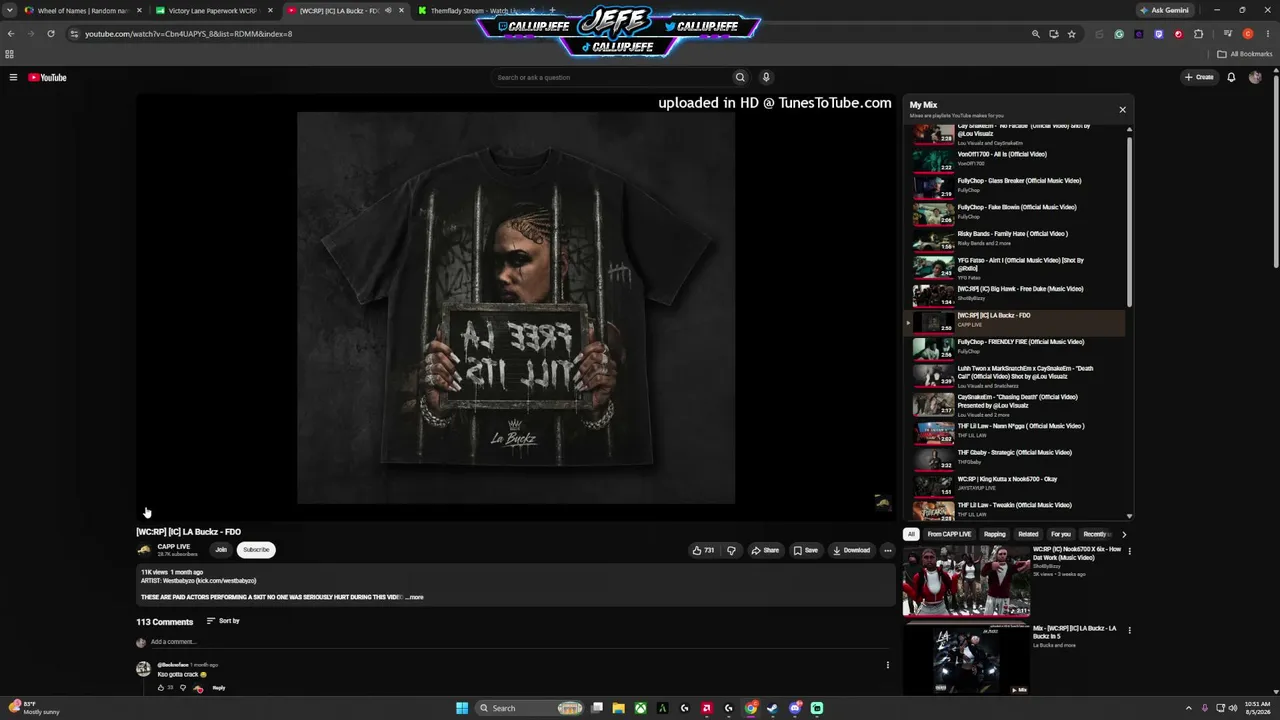The image size is (1280, 720).
Task: Click the YouTube search magnifier button
Action: pyautogui.click(x=740, y=77)
